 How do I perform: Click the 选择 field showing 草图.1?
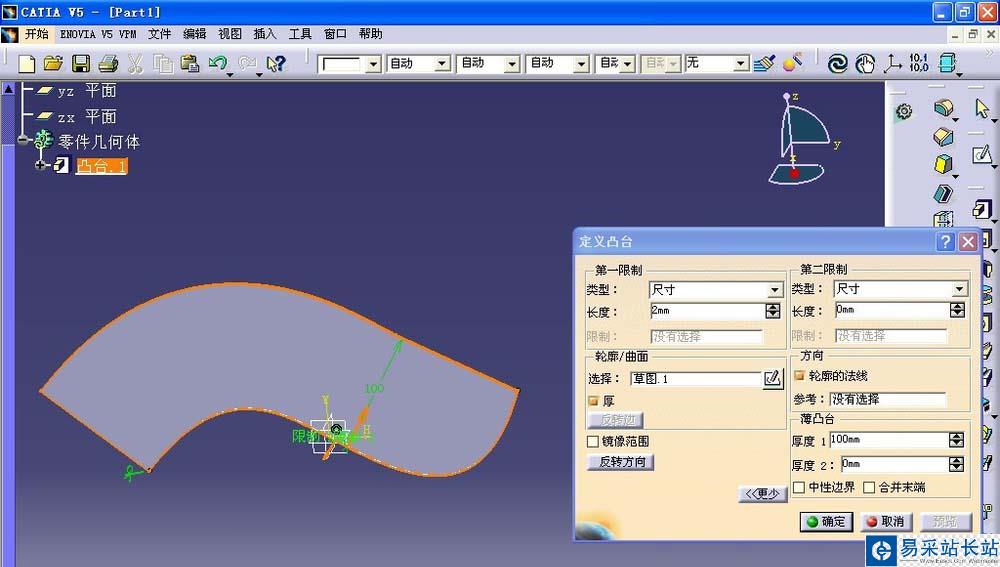point(696,379)
